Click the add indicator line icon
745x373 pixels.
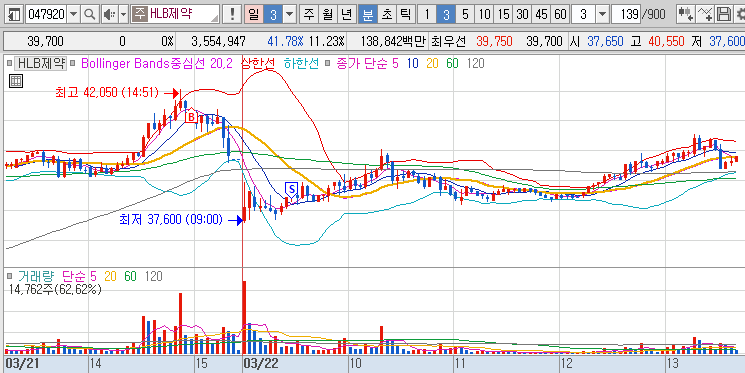click(x=706, y=14)
